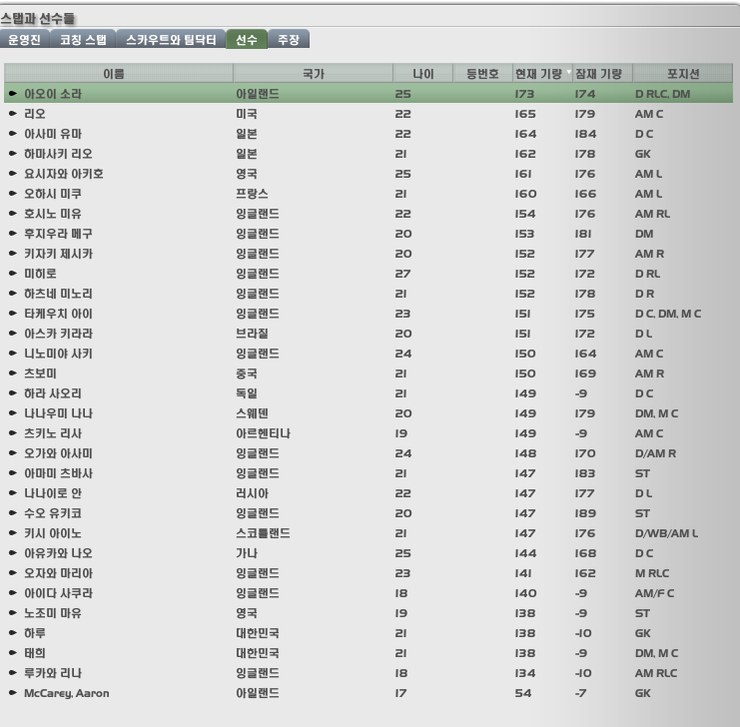Viewport: 740px width, 727px height.
Task: Click the arrow bullet beside 수오 유키코
Action: tap(13, 513)
